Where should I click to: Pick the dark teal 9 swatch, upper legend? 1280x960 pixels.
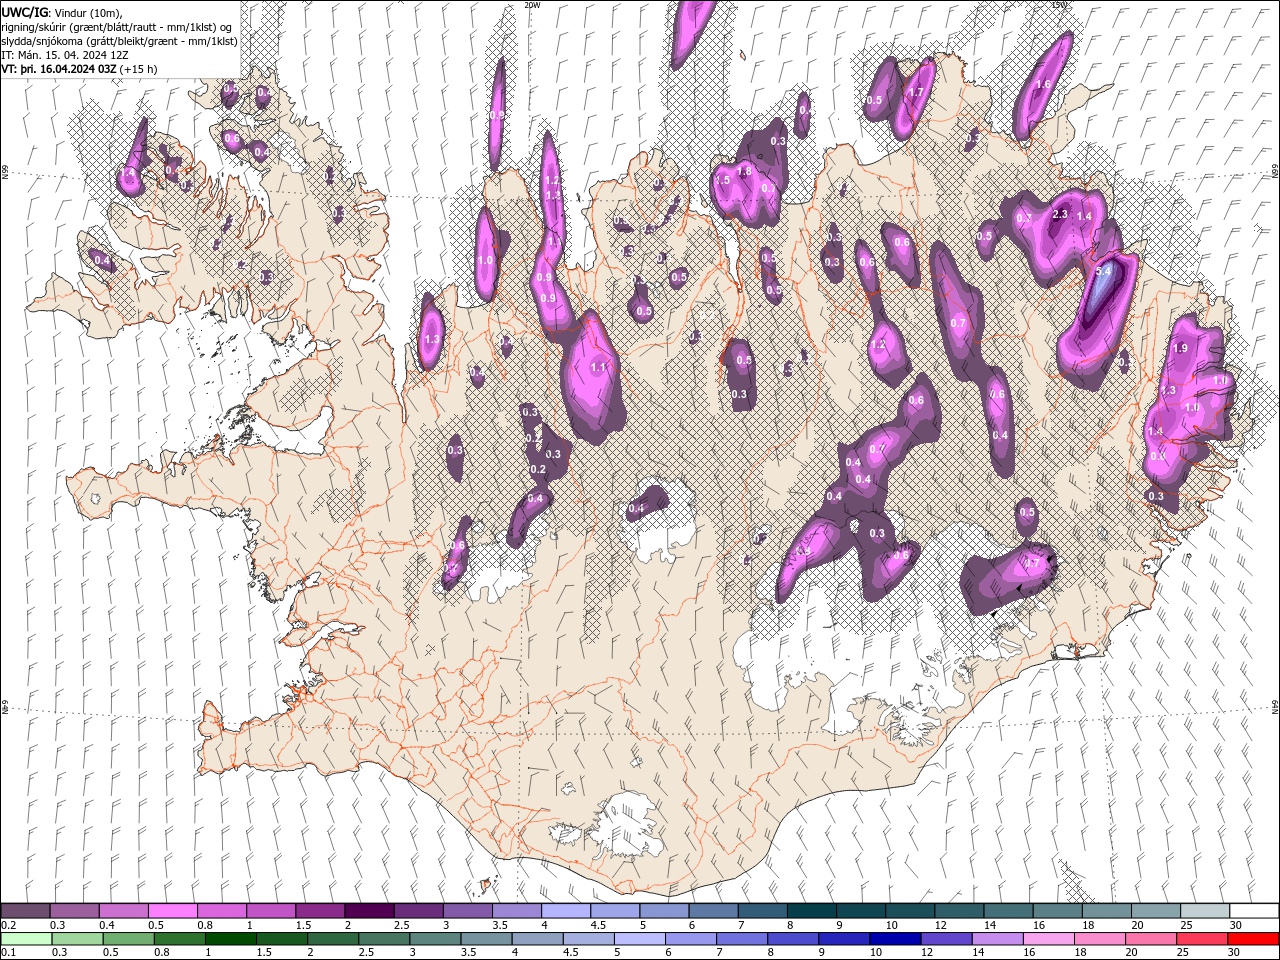[x=859, y=911]
